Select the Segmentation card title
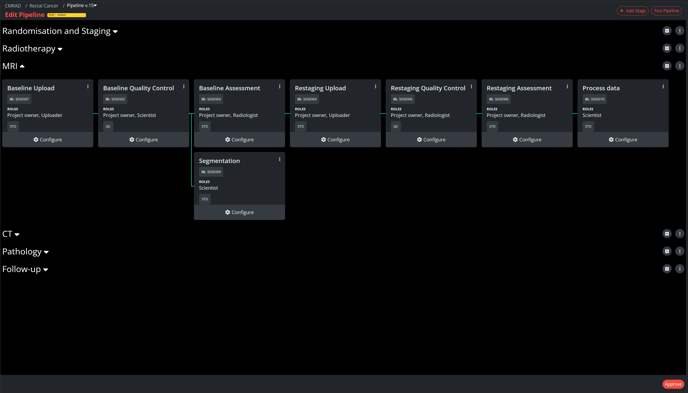 [x=219, y=161]
